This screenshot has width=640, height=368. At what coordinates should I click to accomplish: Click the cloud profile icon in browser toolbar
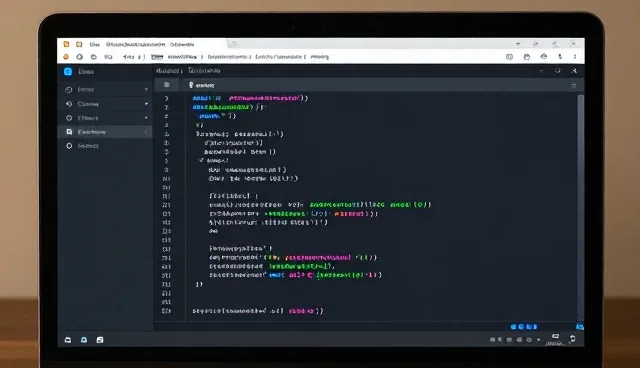(544, 56)
